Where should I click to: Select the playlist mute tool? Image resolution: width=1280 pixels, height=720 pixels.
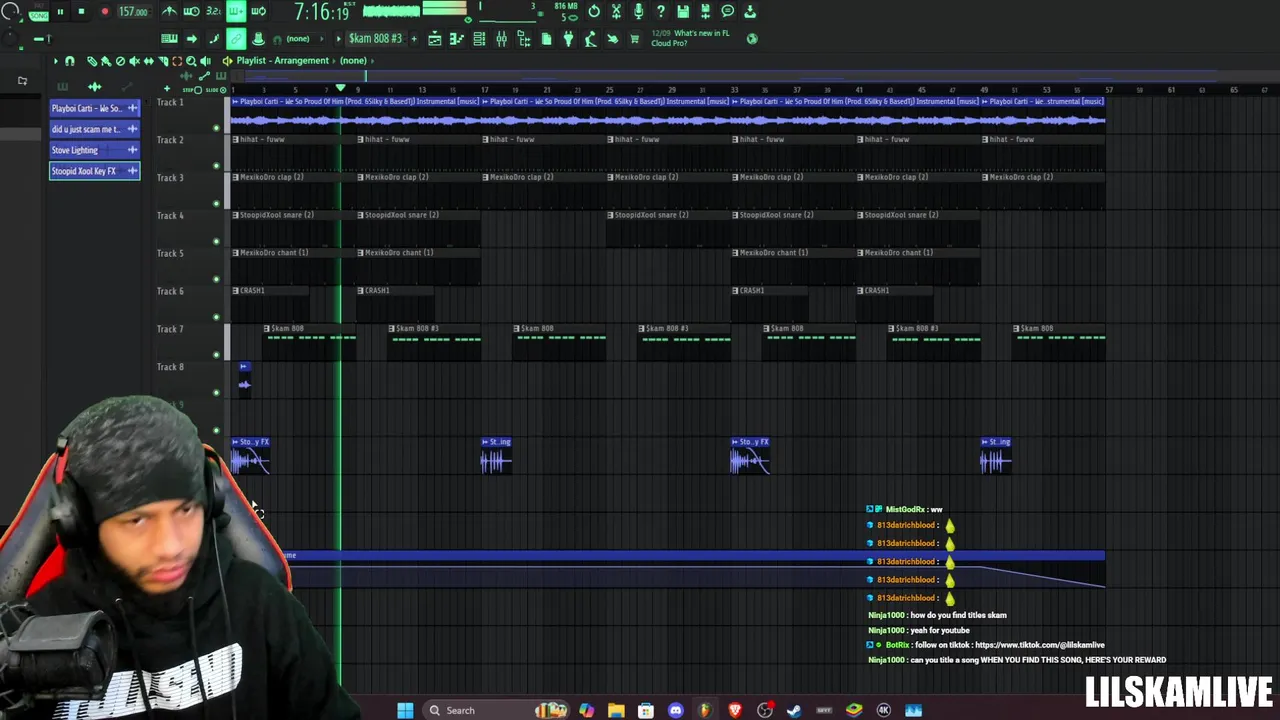[134, 61]
